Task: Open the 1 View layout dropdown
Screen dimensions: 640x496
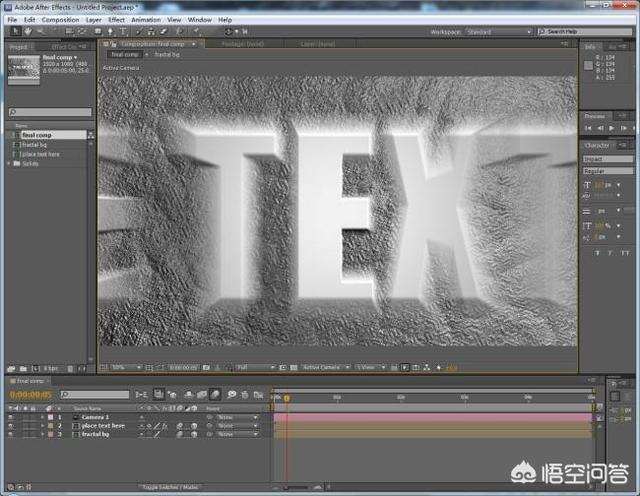Action: pos(370,368)
